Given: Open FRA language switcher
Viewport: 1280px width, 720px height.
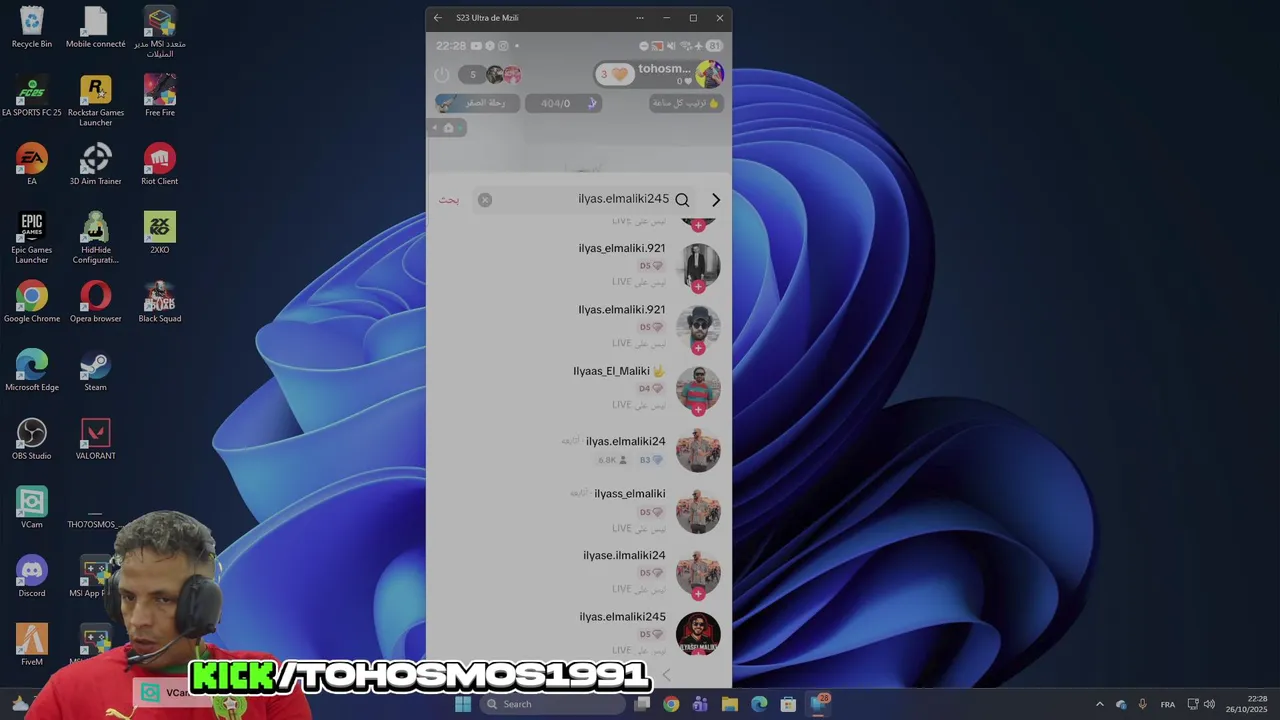Looking at the screenshot, I should tap(1167, 704).
